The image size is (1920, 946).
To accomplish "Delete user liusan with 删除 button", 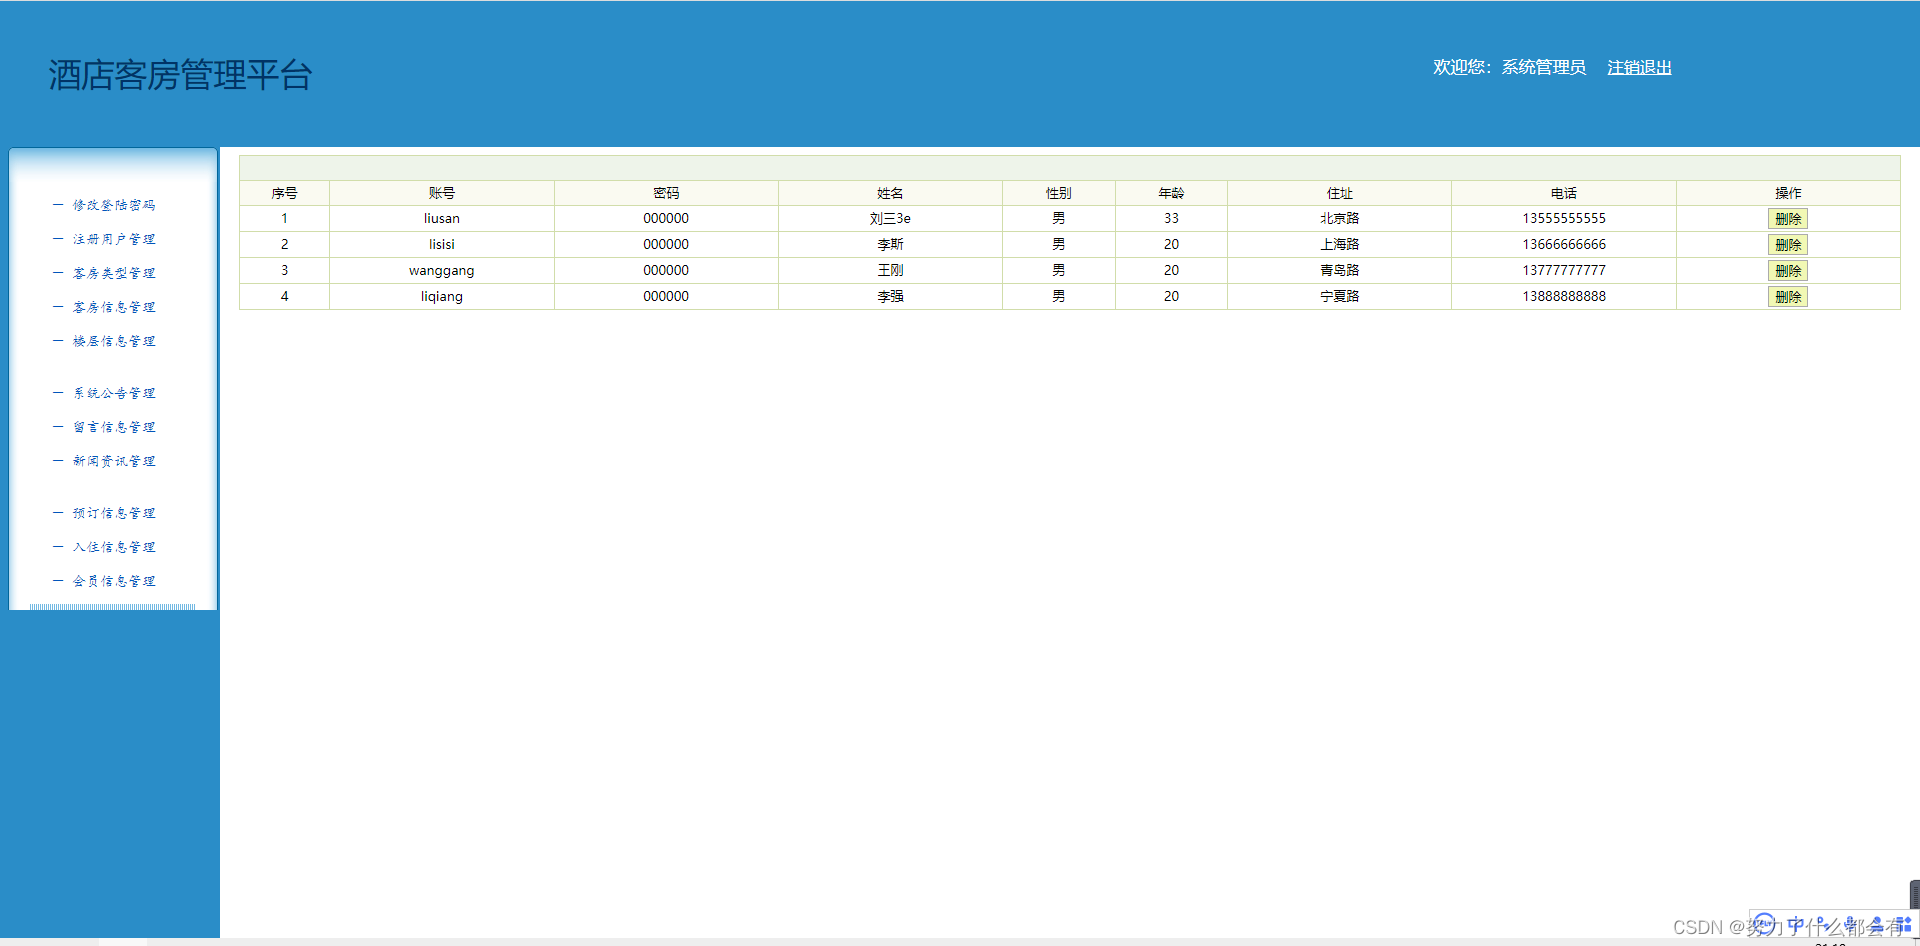I will pos(1788,219).
